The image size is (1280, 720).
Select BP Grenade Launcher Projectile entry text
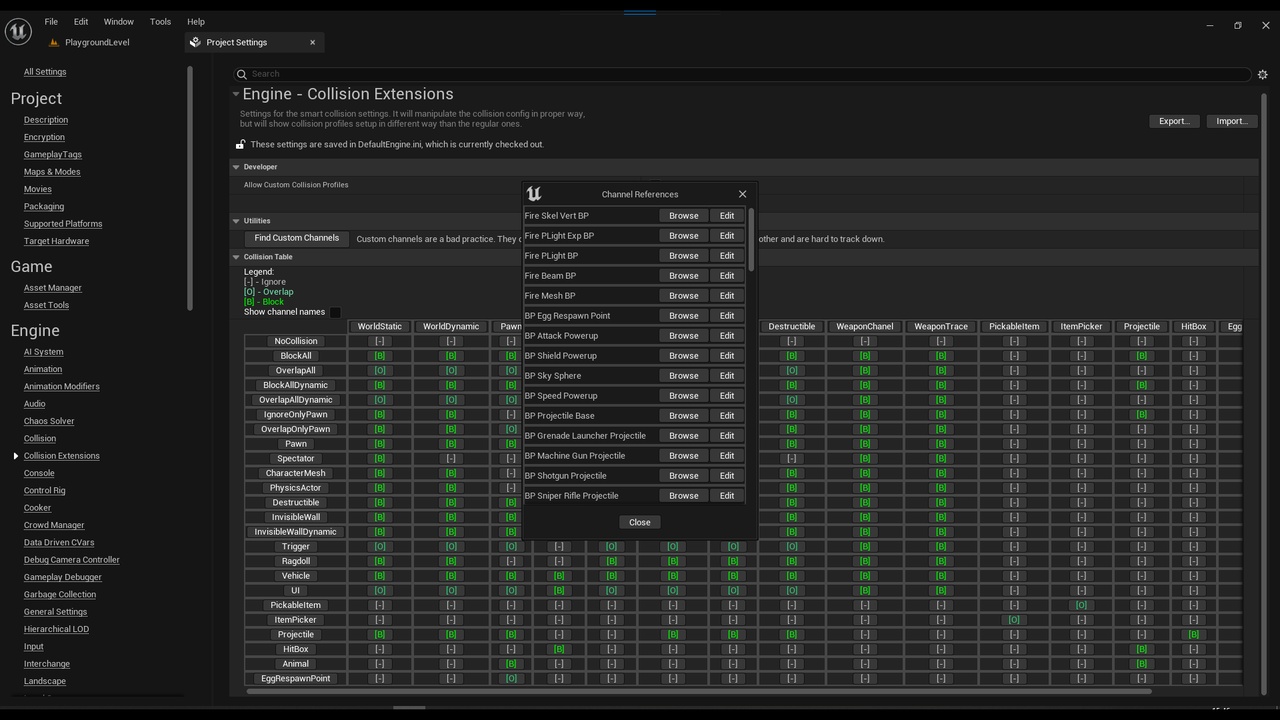(585, 436)
